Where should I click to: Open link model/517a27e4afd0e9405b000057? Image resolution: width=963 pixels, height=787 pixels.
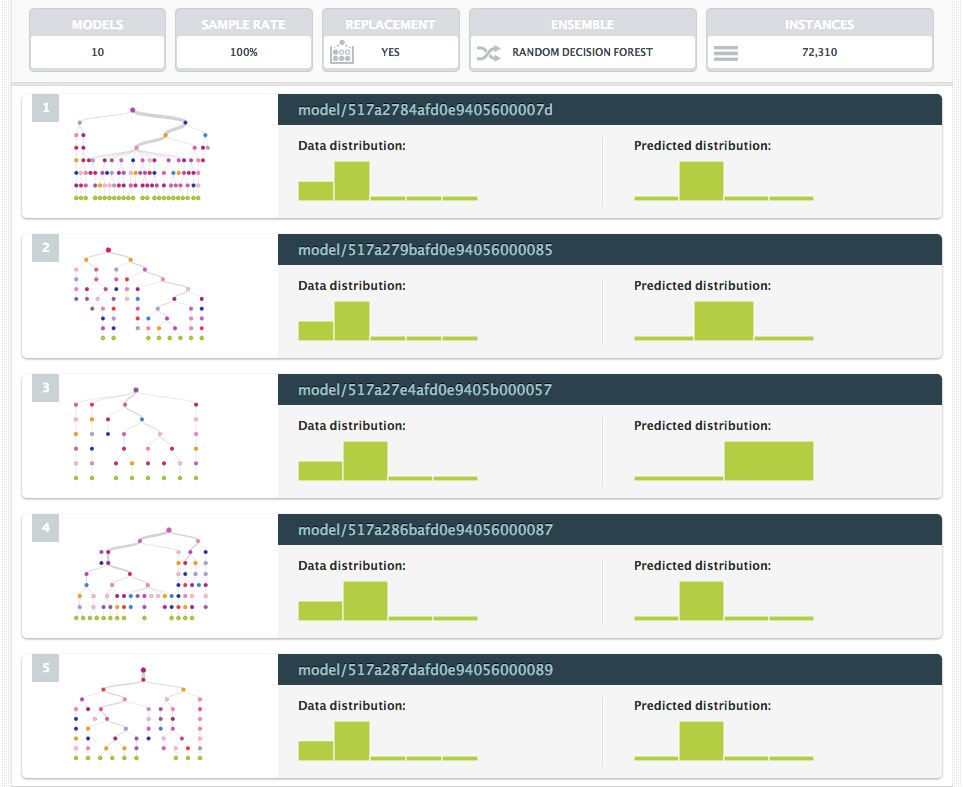[x=425, y=390]
